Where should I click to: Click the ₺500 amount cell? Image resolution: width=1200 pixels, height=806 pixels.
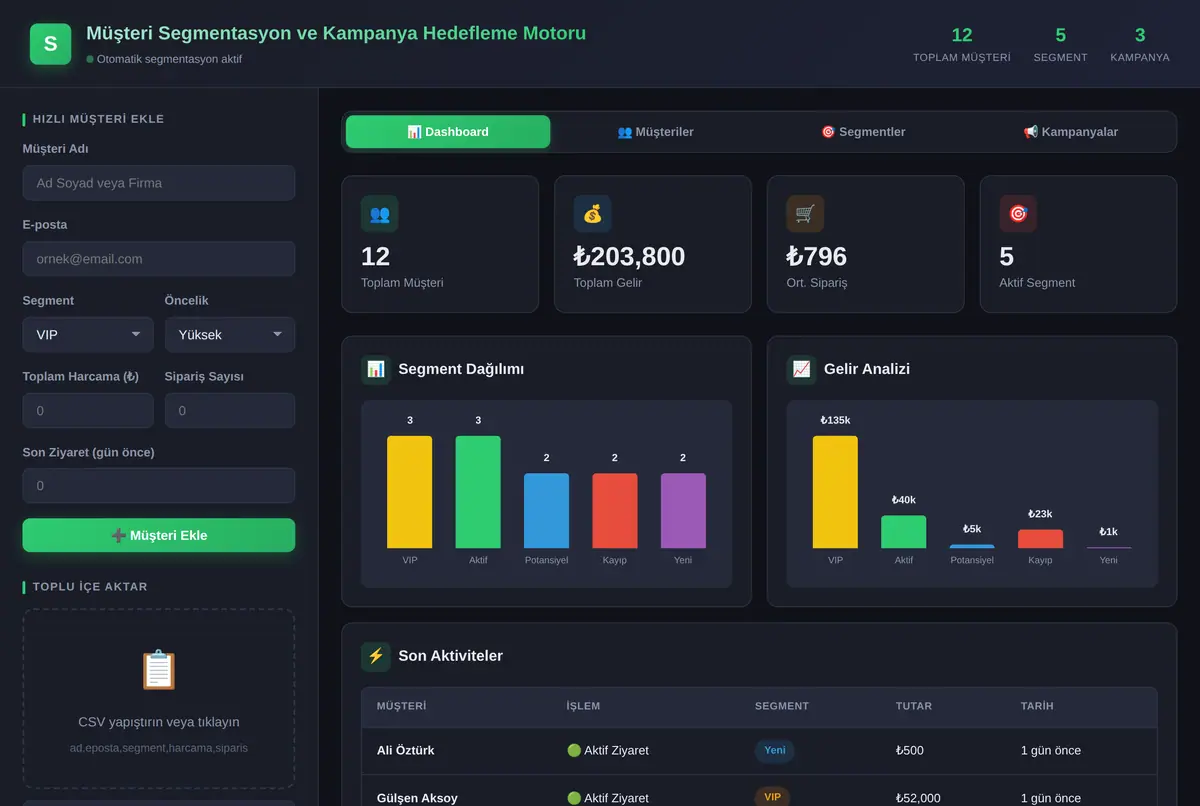tap(910, 750)
